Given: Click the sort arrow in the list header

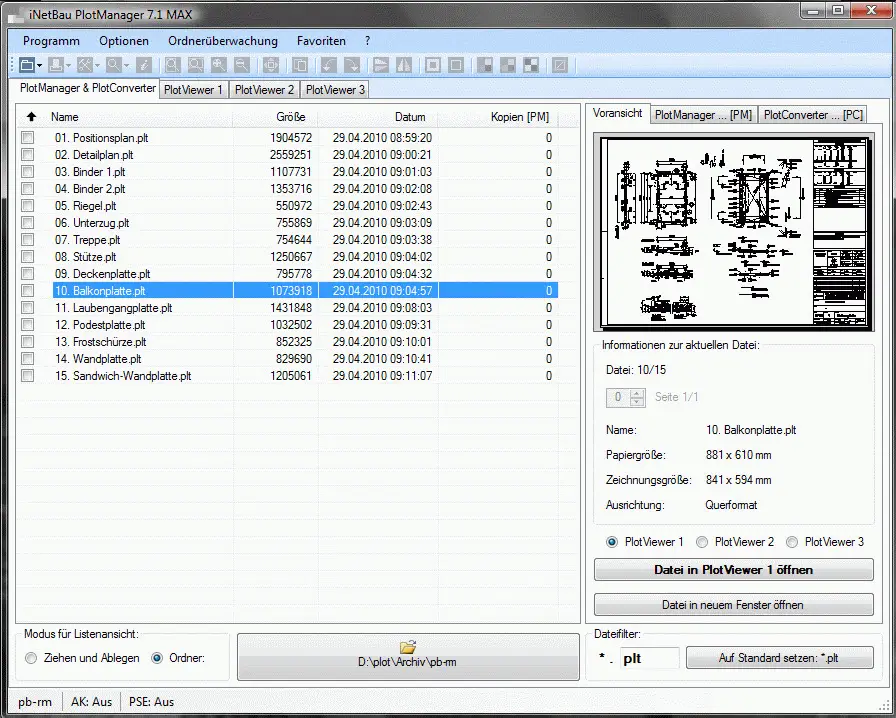Looking at the screenshot, I should click(x=31, y=117).
